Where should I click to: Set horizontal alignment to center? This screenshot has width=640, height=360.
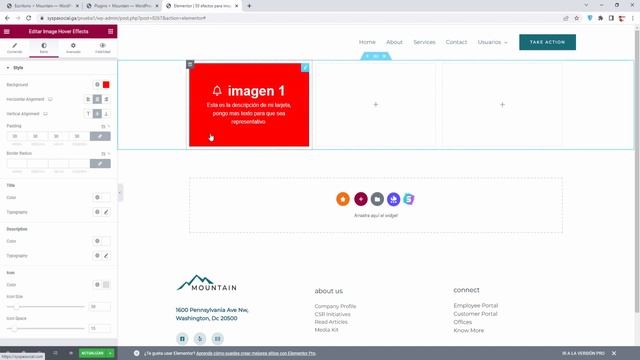97,99
